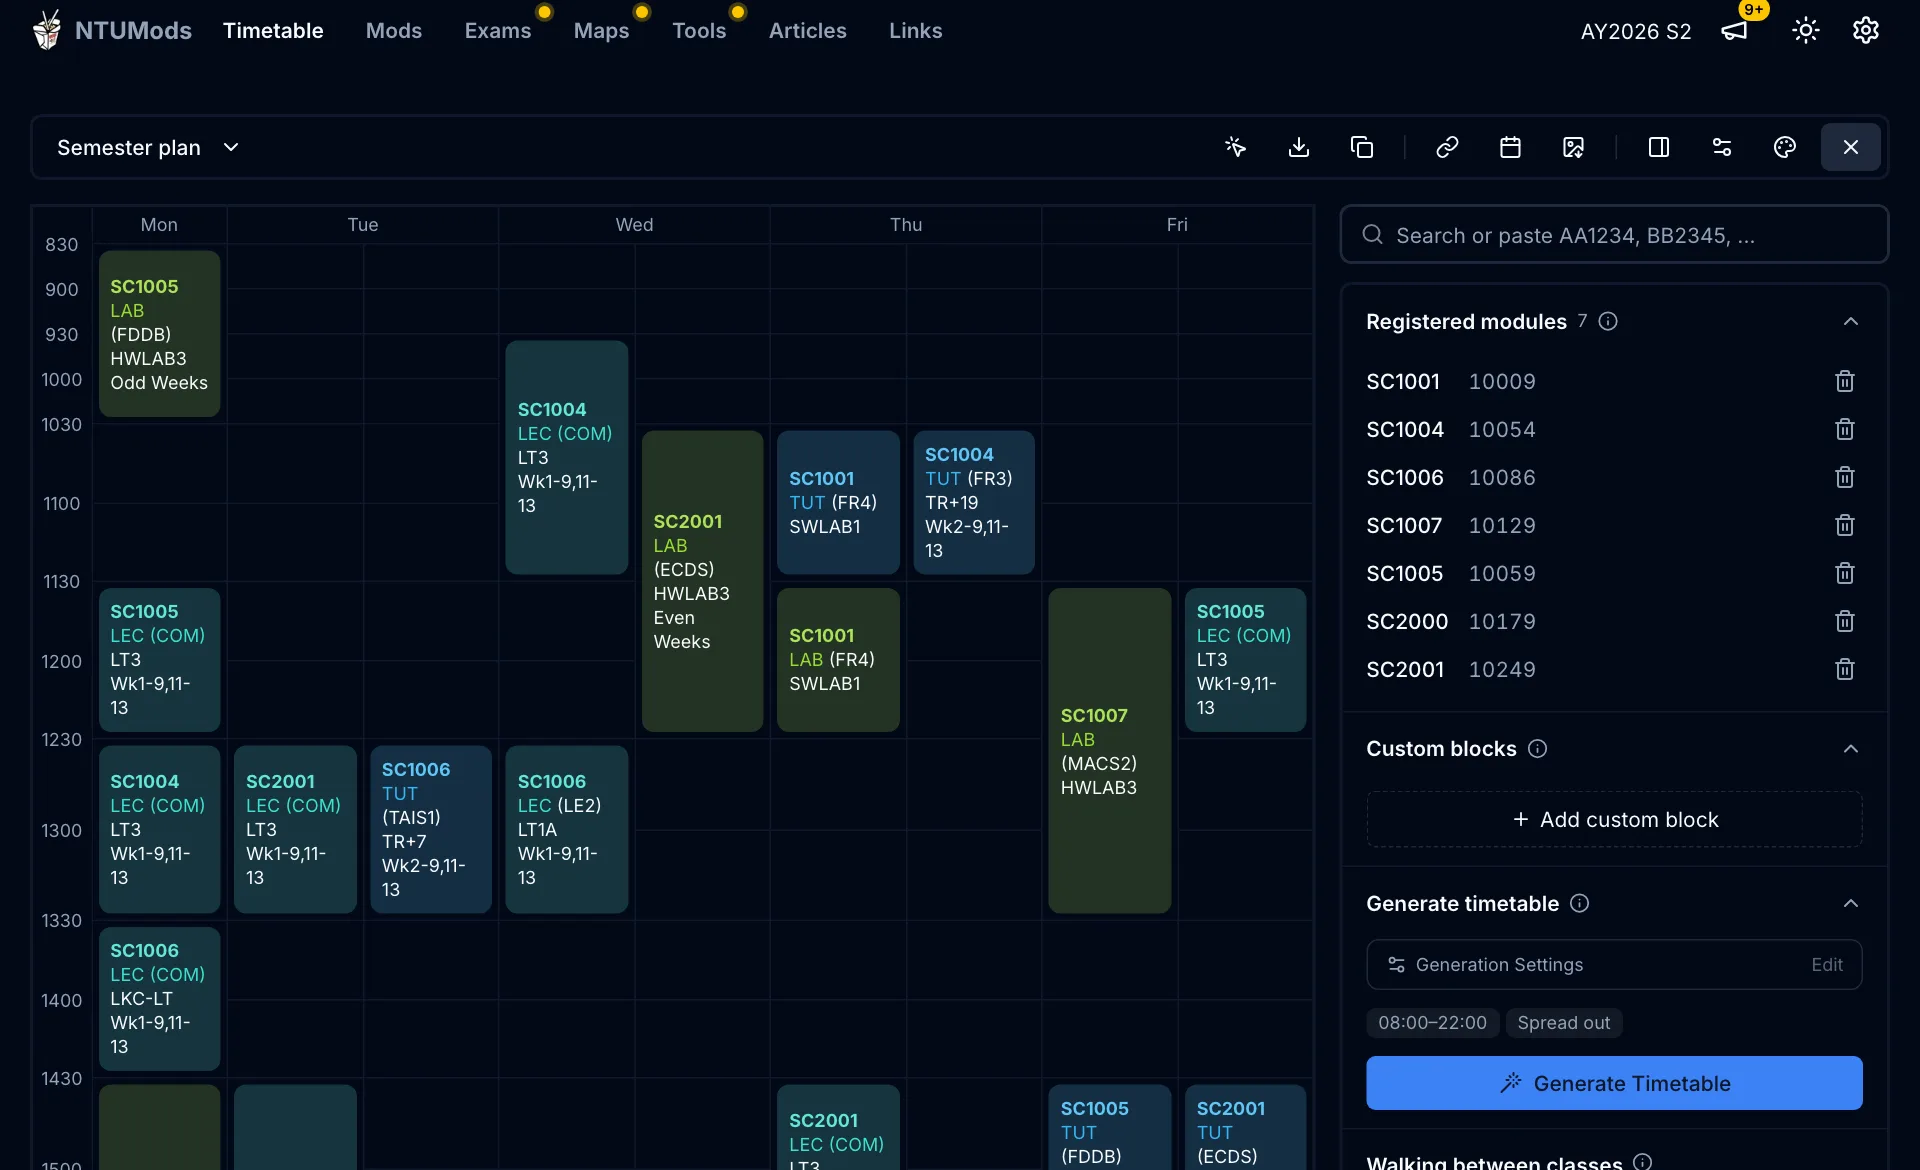
Task: Close the toolbar panel with the X button
Action: click(x=1851, y=147)
